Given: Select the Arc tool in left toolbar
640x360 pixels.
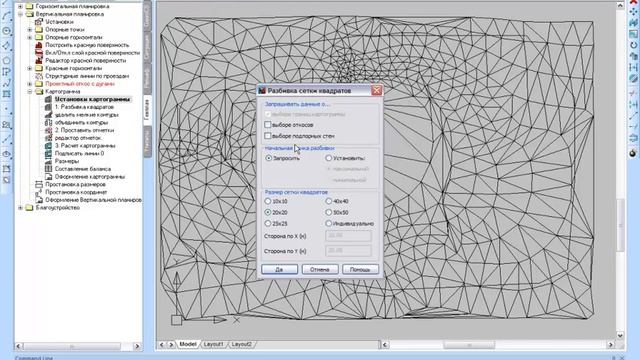Looking at the screenshot, I should [x=6, y=16].
